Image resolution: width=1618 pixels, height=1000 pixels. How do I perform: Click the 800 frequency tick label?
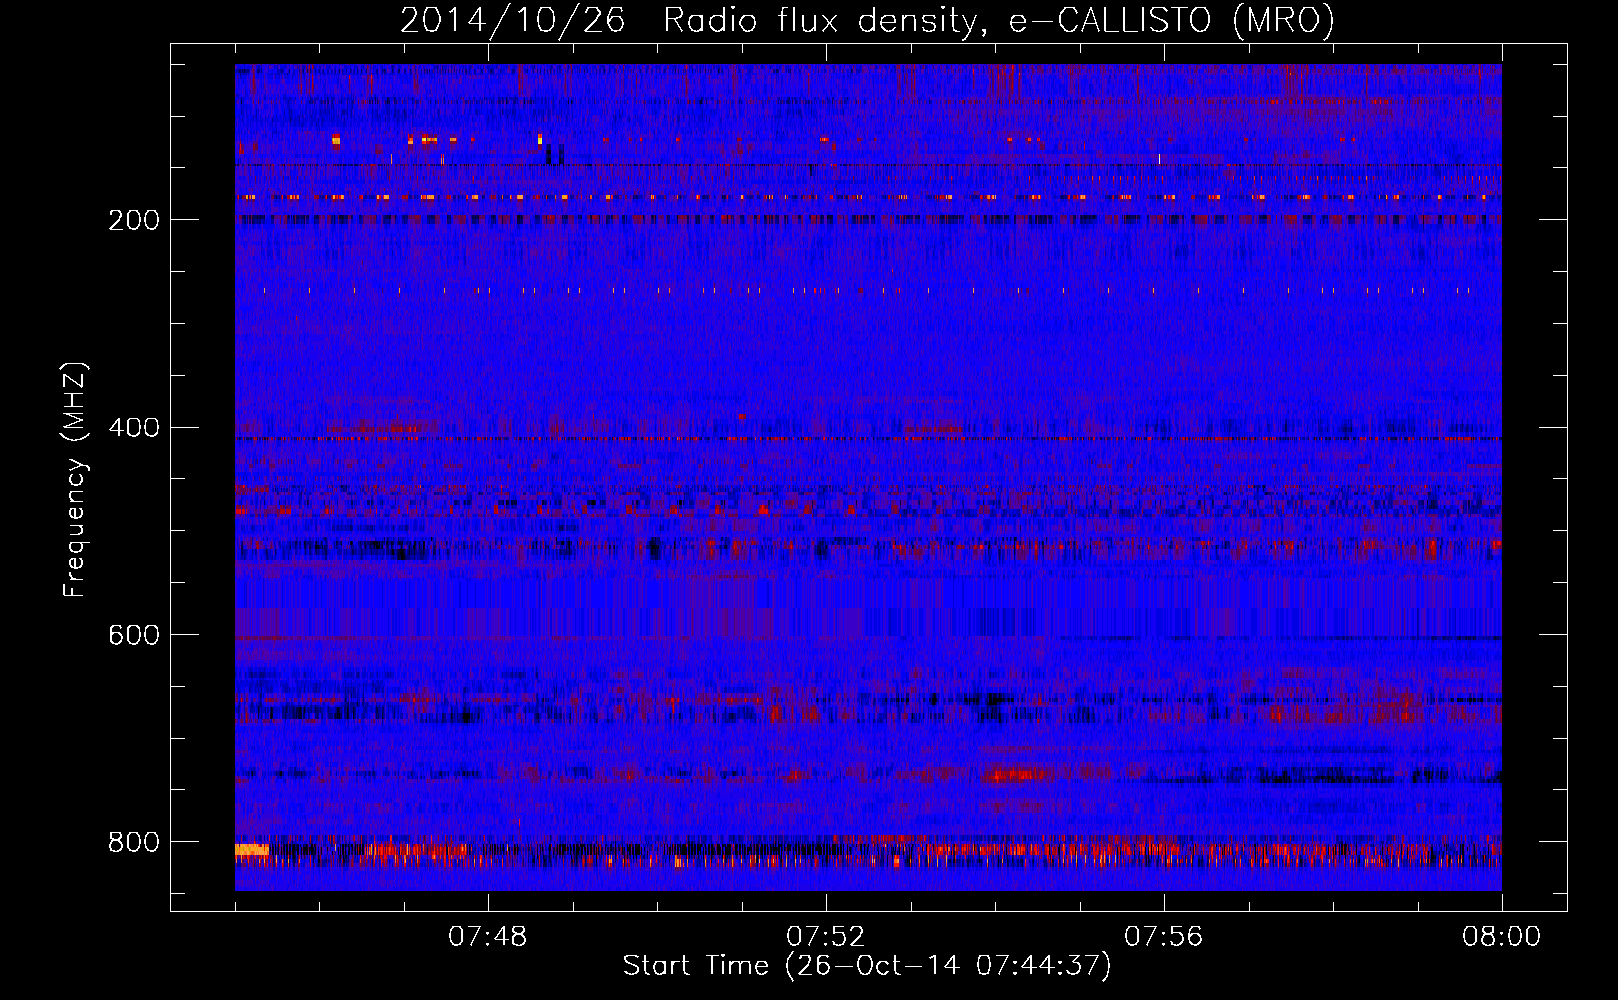pyautogui.click(x=134, y=843)
